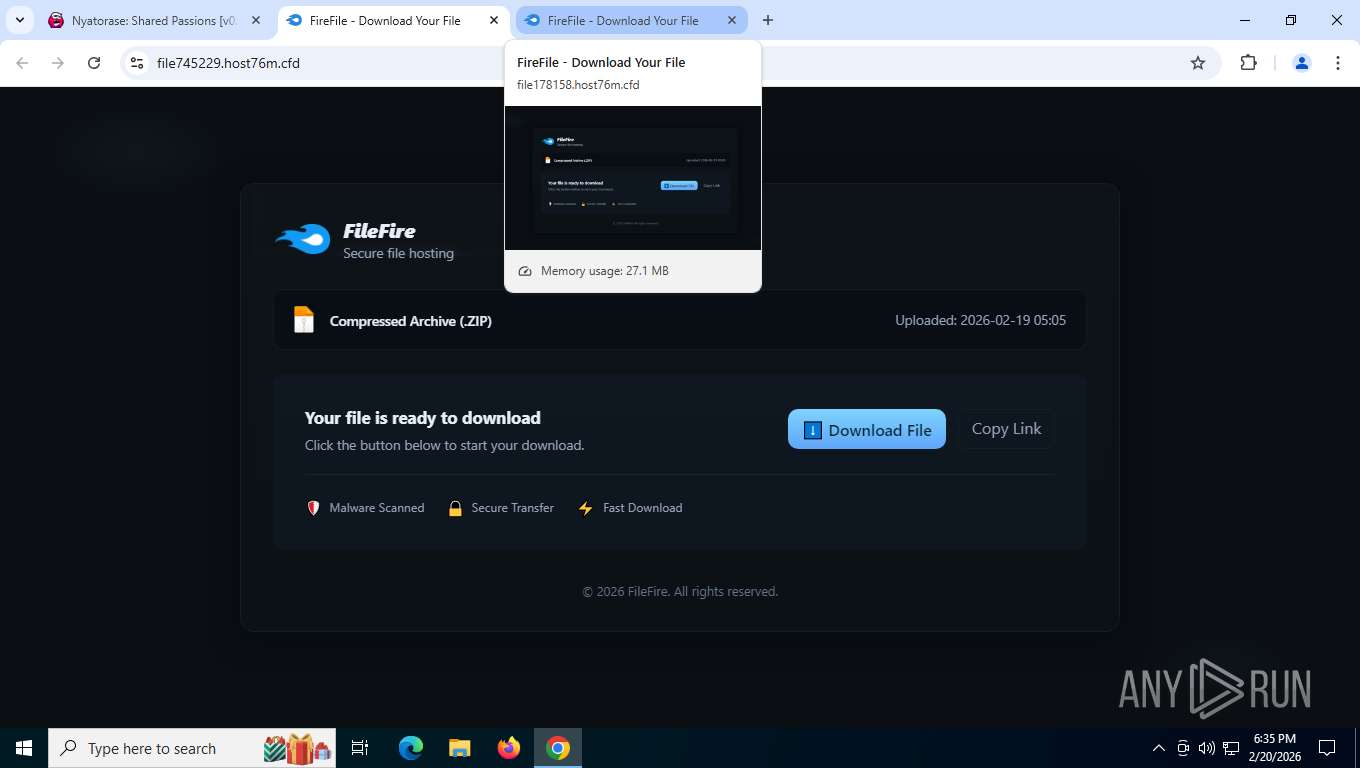1360x768 pixels.
Task: Click the ZIP archive file icon
Action: click(304, 320)
